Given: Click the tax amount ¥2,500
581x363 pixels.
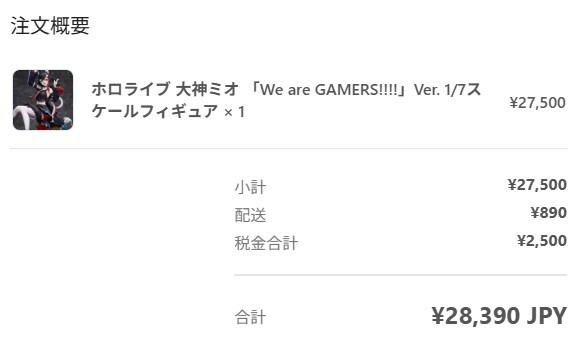Looking at the screenshot, I should (542, 241).
